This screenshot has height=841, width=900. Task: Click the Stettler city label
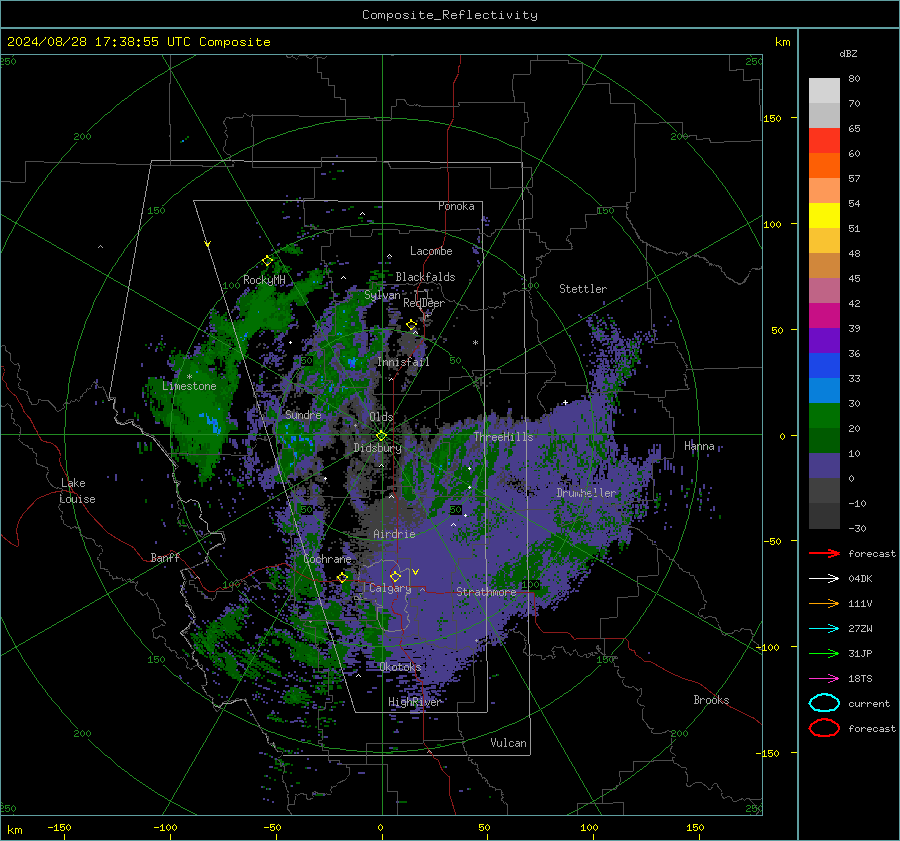pos(583,289)
